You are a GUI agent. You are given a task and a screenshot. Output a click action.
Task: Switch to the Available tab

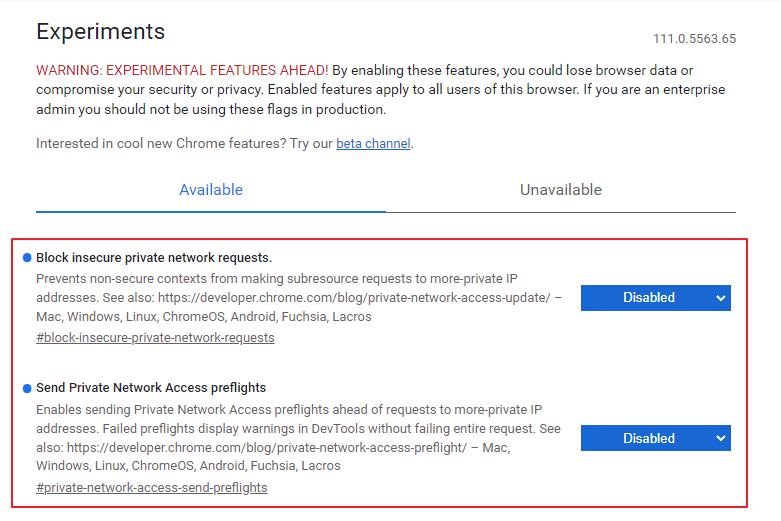pos(211,190)
